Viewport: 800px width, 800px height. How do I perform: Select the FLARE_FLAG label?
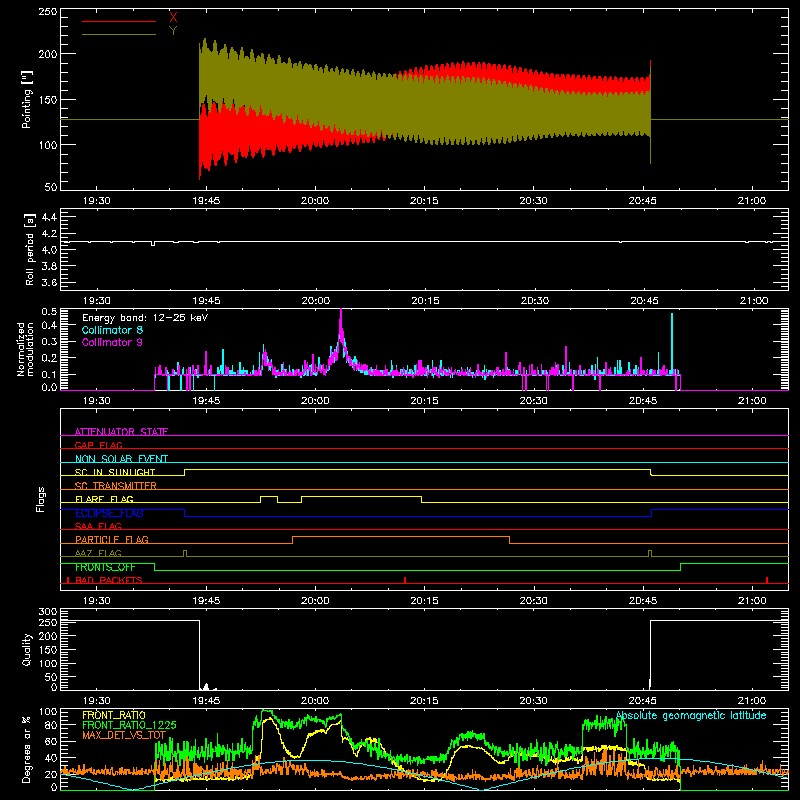click(x=104, y=499)
